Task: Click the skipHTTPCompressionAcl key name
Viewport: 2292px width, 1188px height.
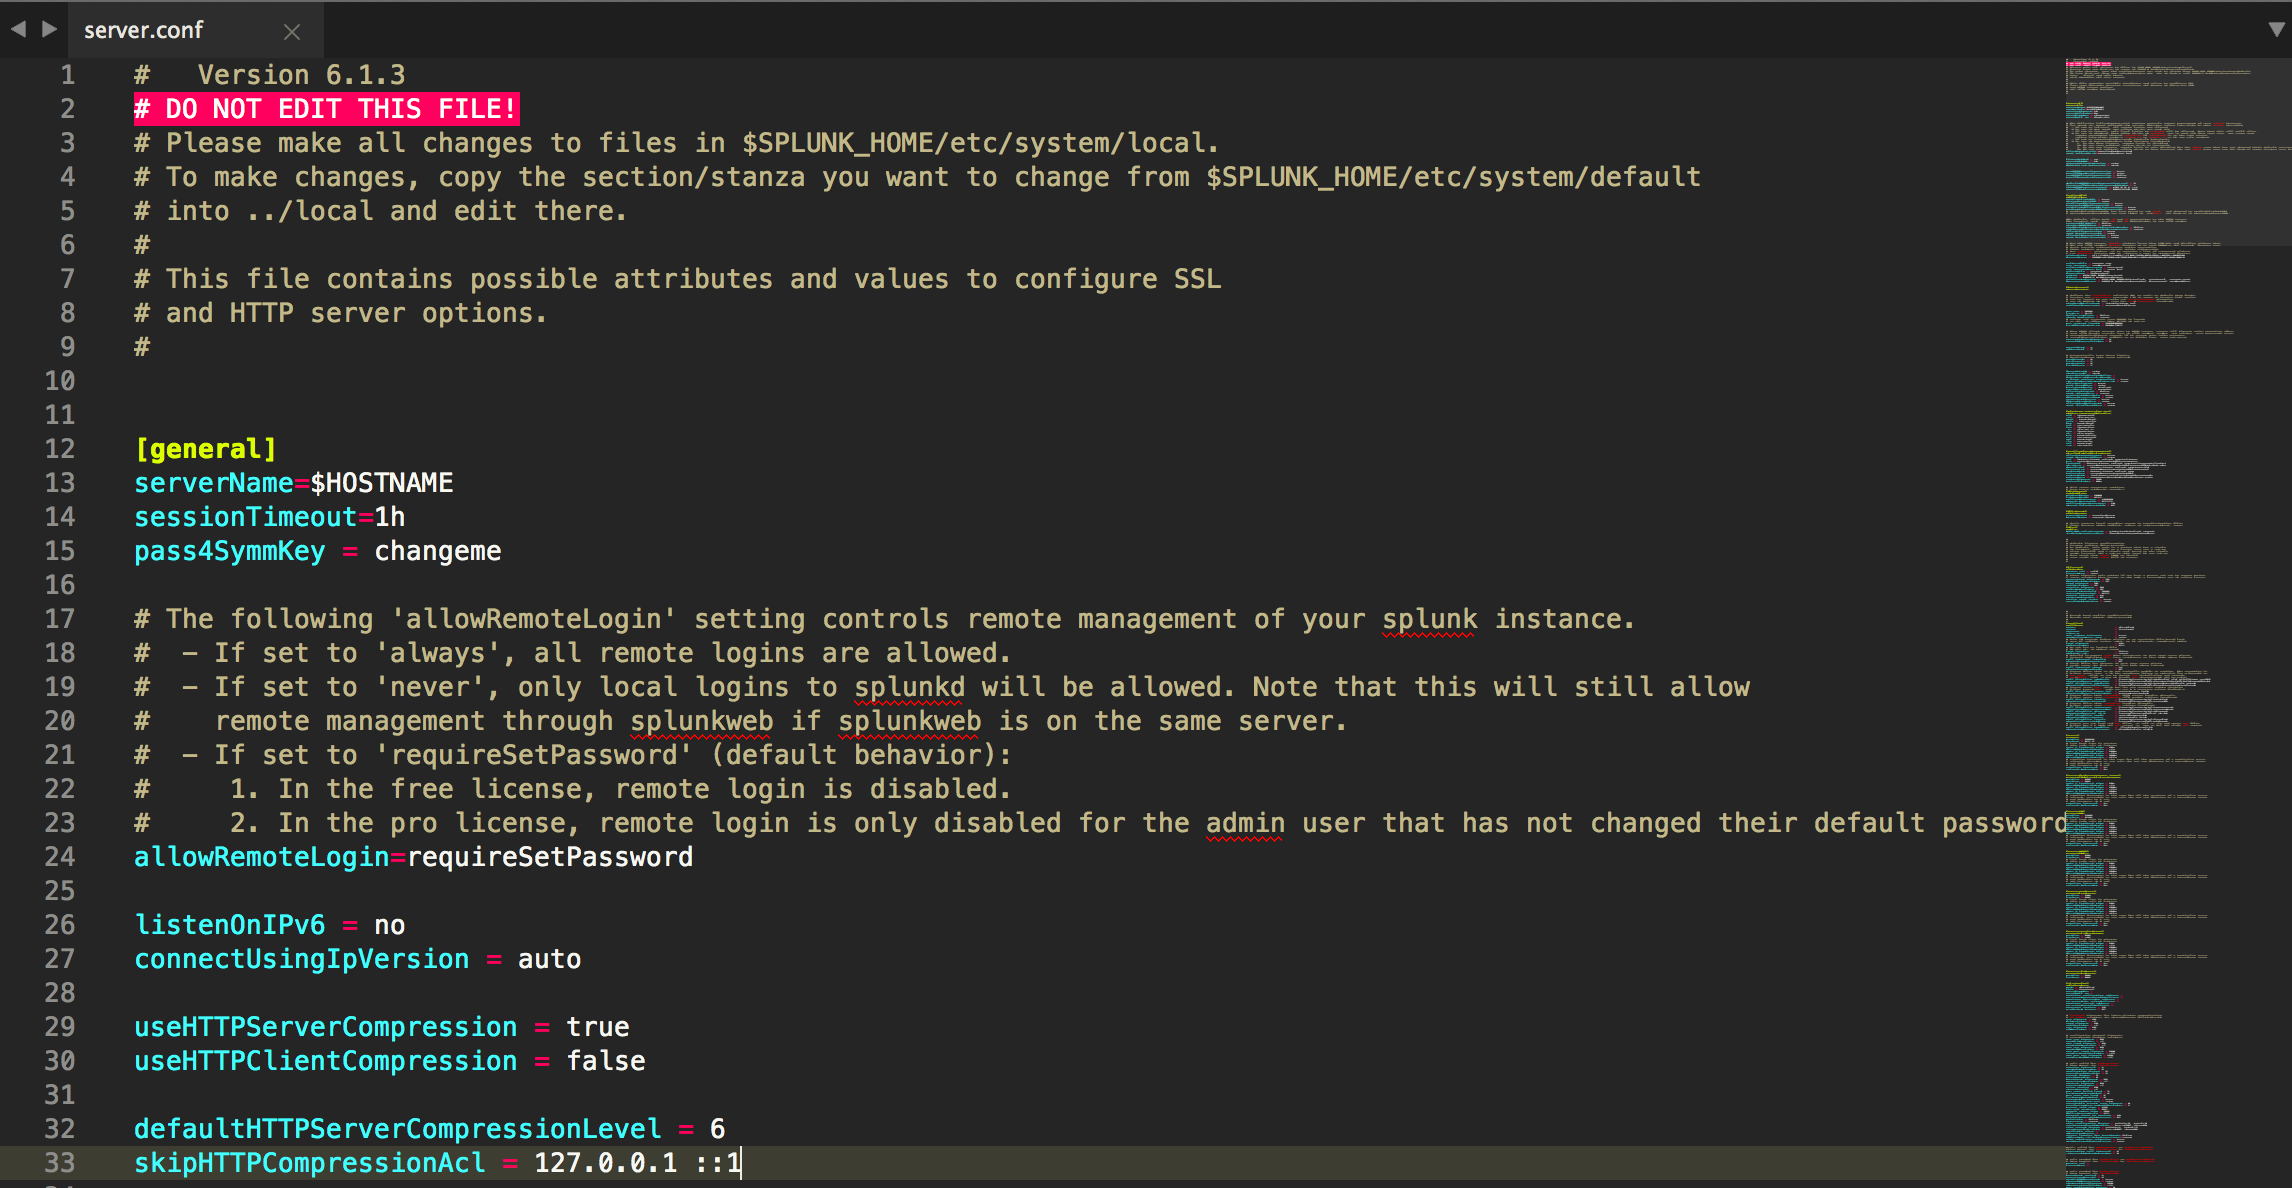Action: tap(309, 1163)
